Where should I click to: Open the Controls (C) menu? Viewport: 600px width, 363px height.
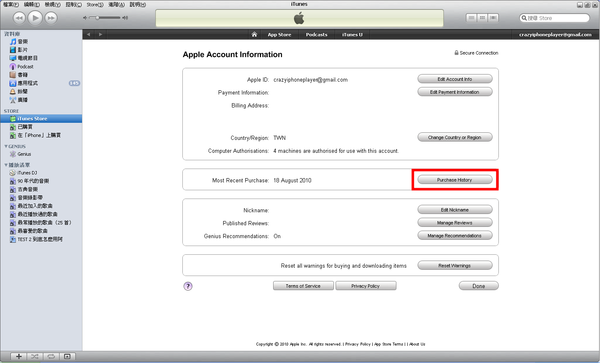(73, 5)
